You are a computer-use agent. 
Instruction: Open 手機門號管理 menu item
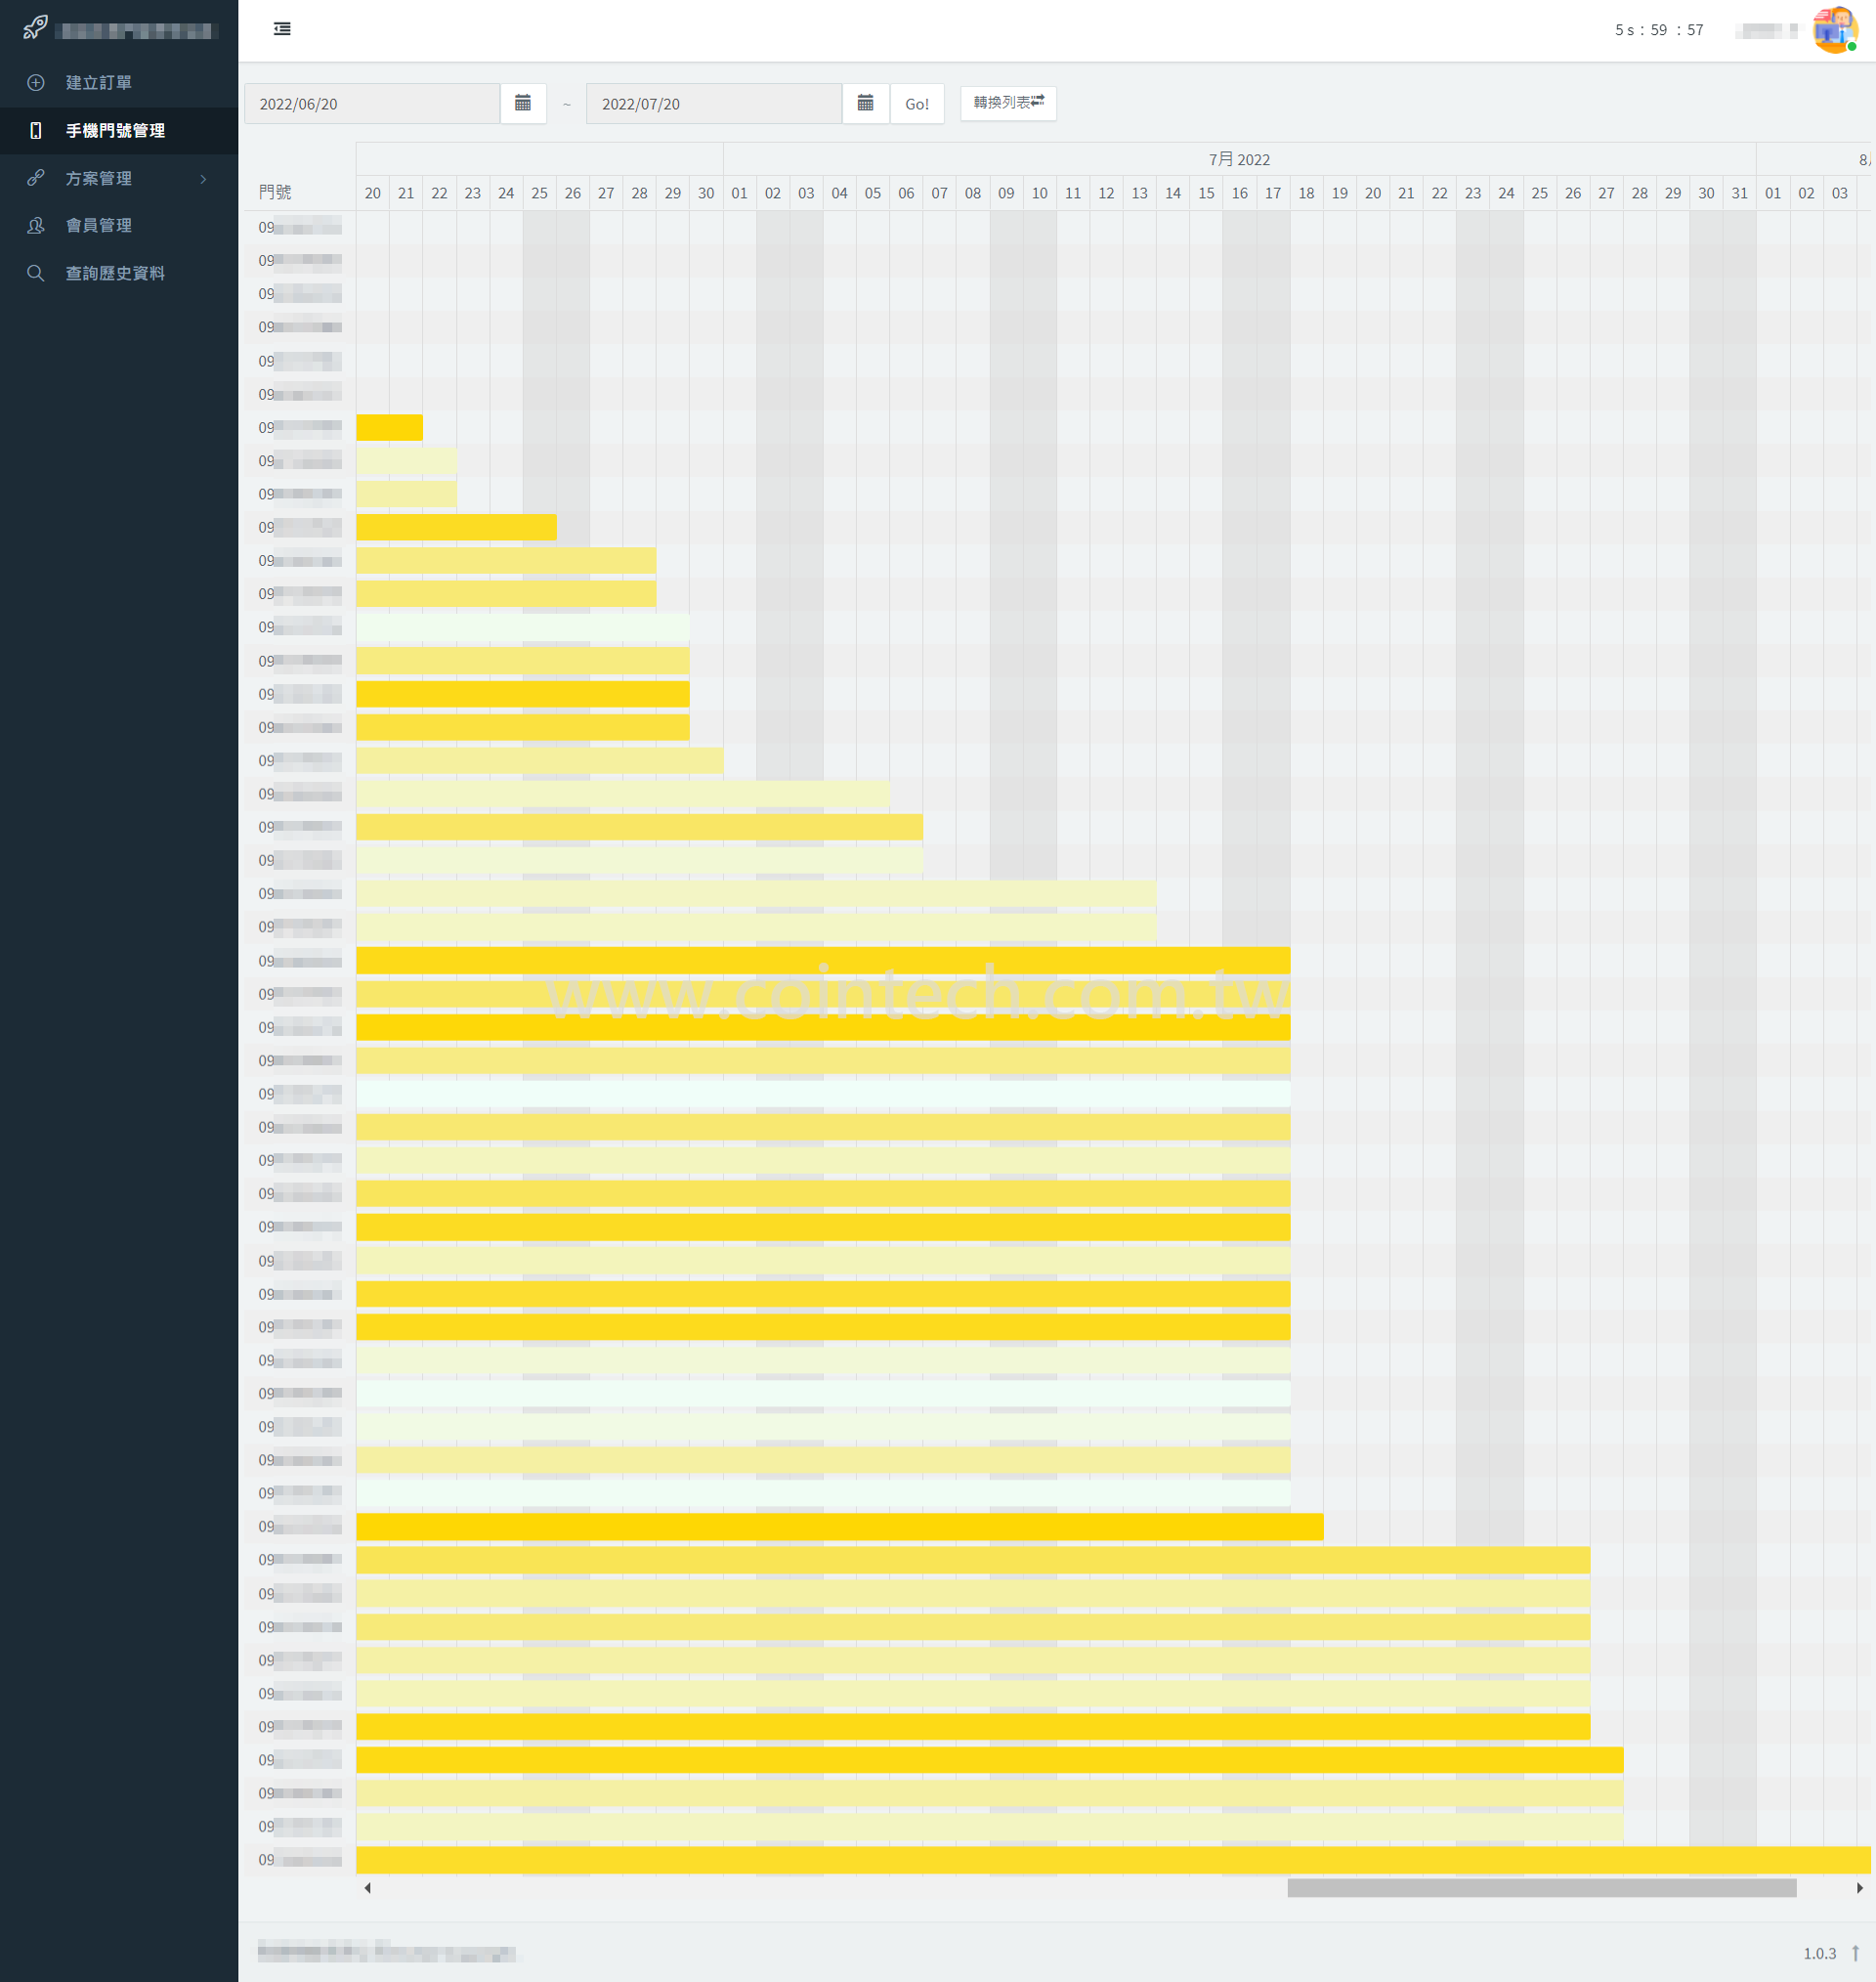[x=115, y=131]
